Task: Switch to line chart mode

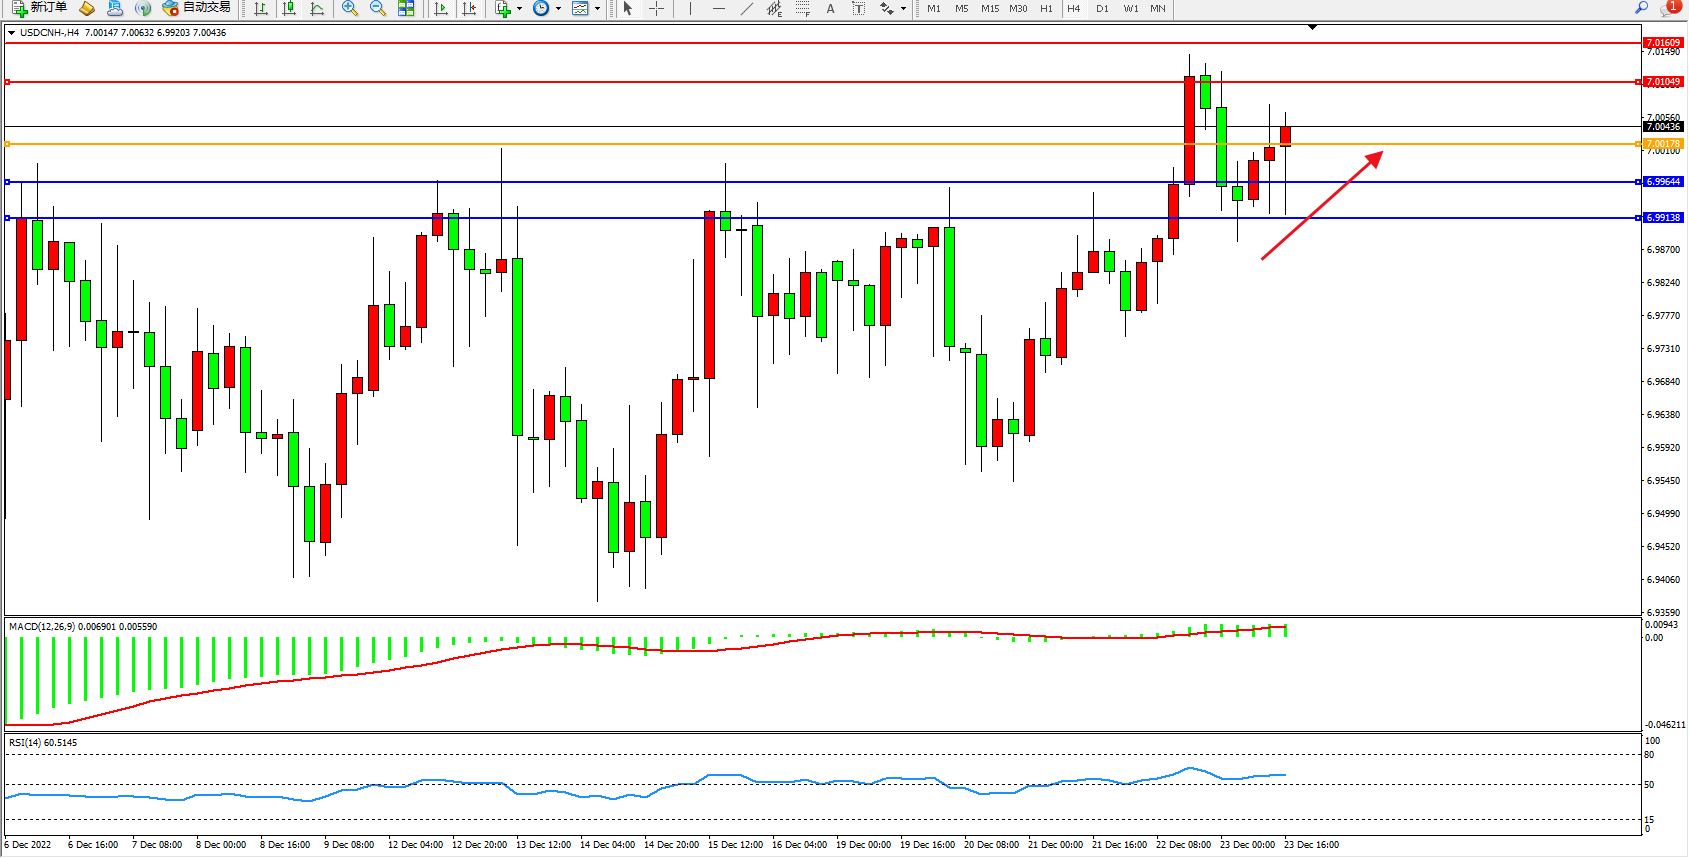Action: pos(317,8)
